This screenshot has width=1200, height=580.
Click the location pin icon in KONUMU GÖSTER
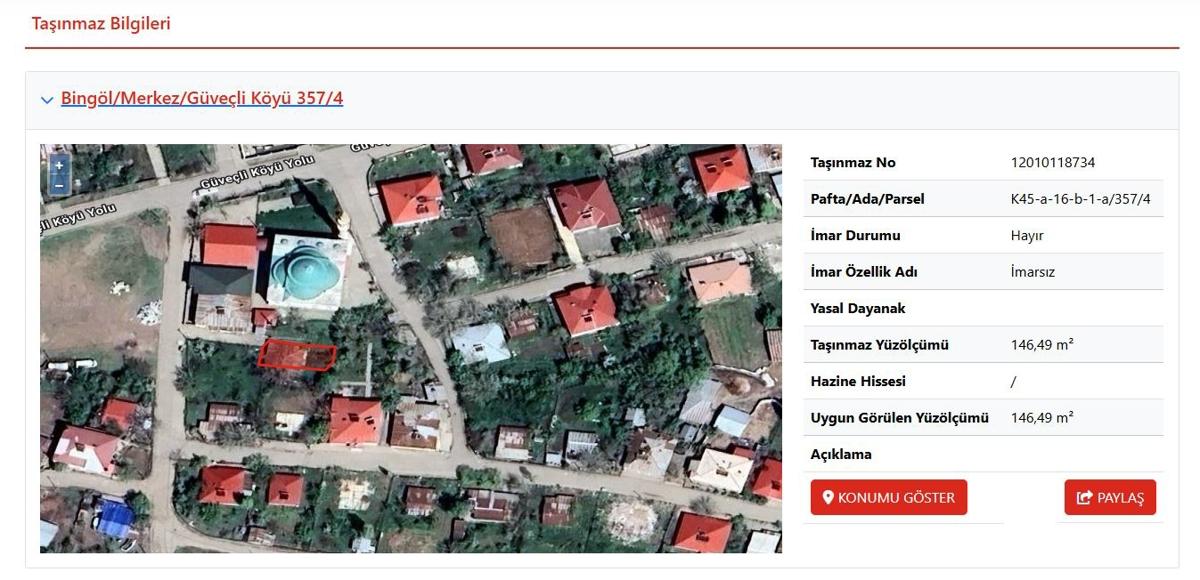click(828, 497)
